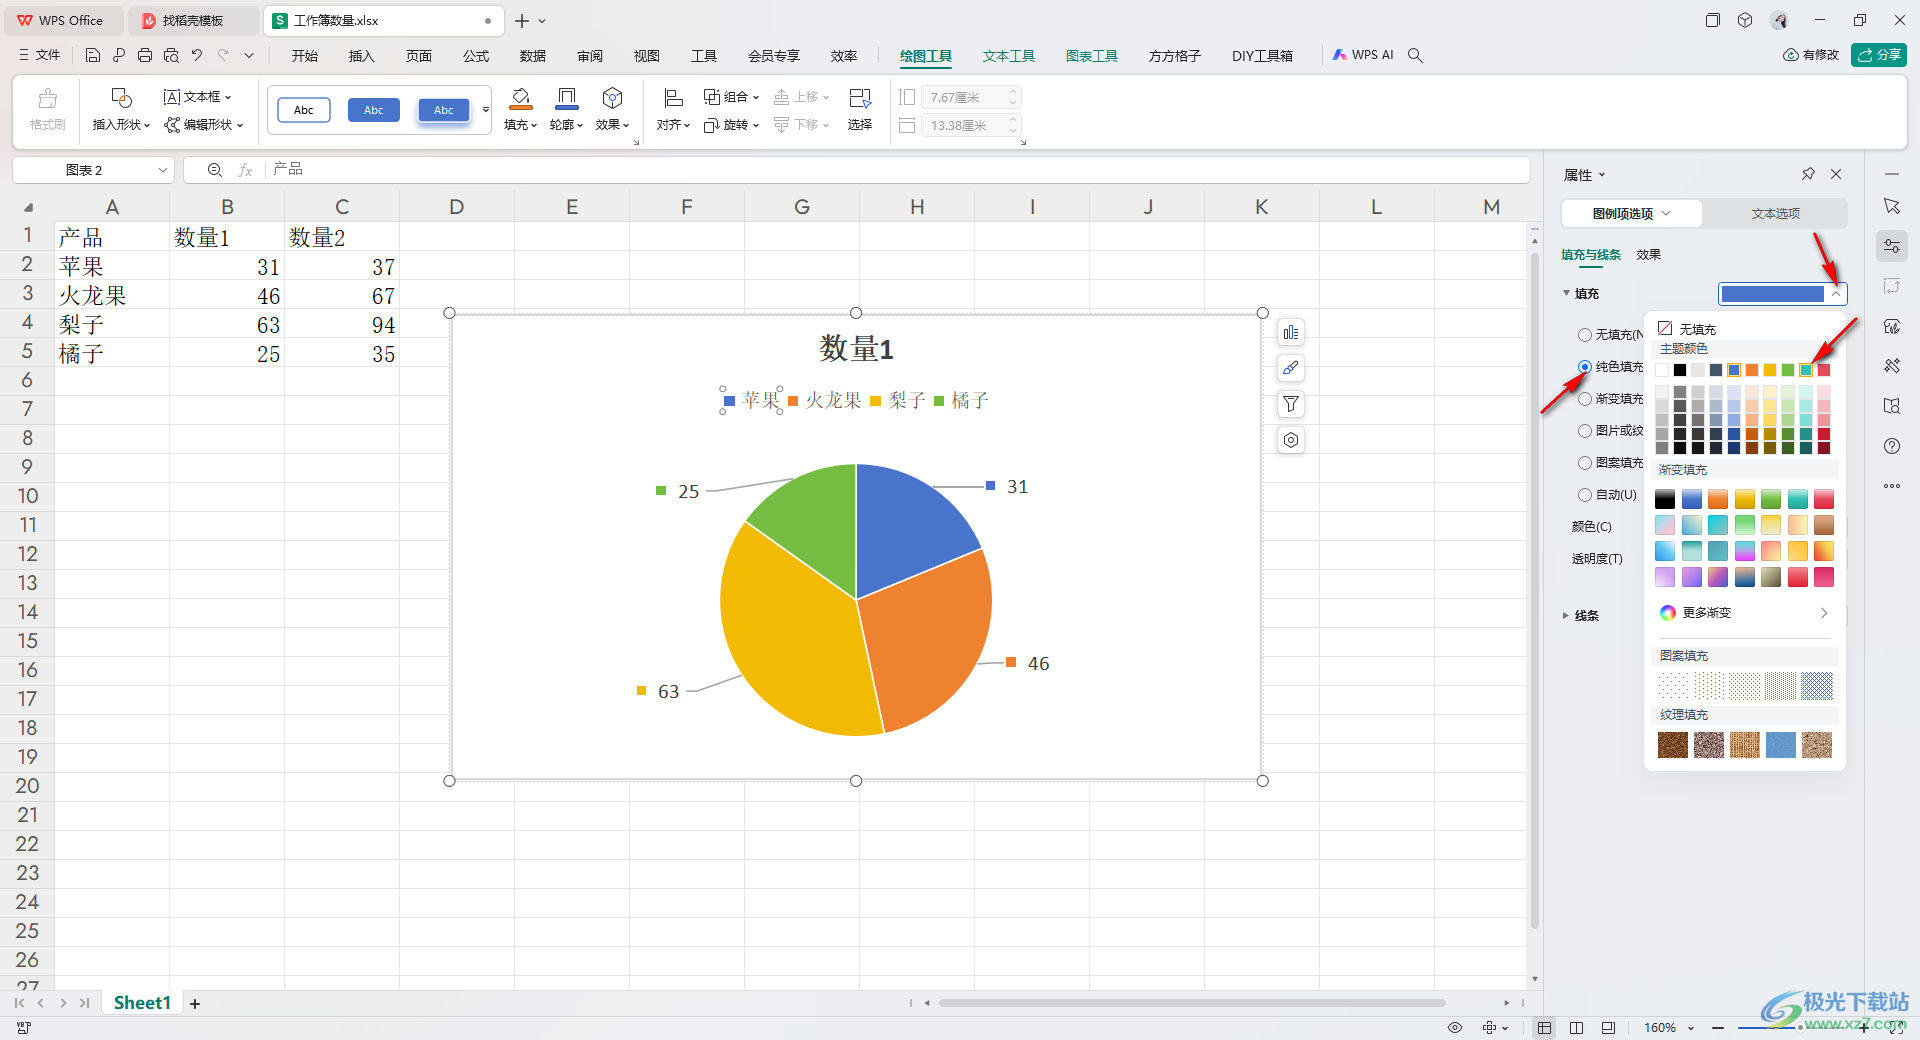
Task: Select the Pattern Fill radio button
Action: click(1585, 463)
